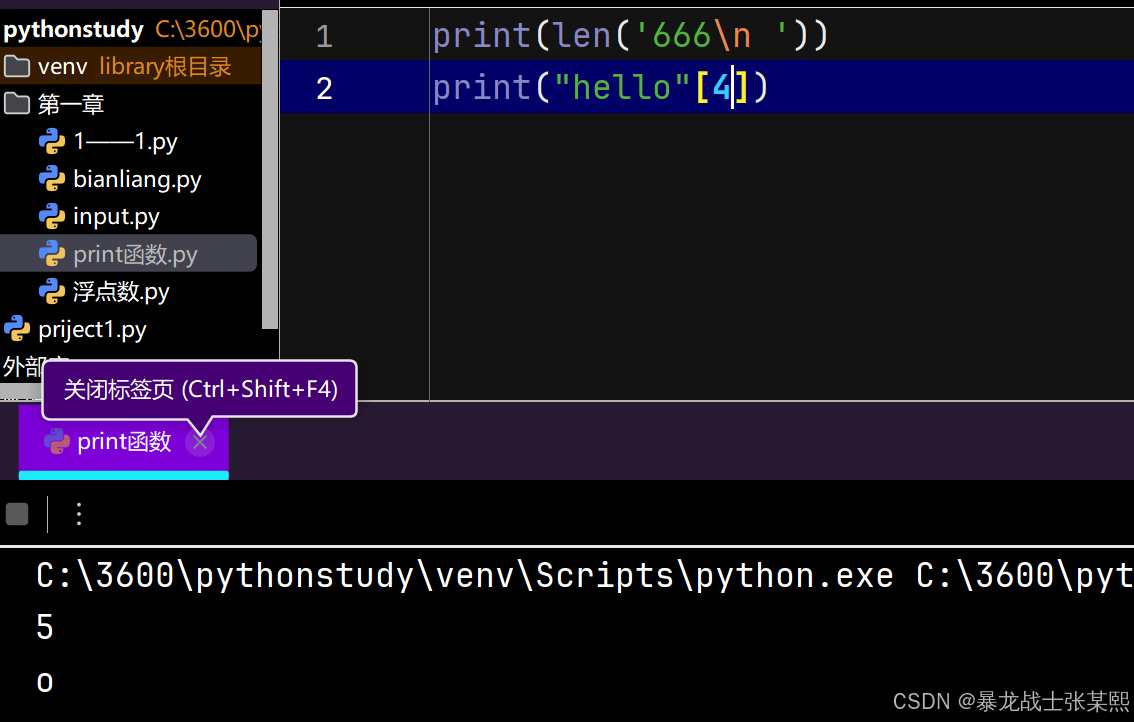
Task: Click the Python icon beside bianliang.py
Action: [52, 178]
